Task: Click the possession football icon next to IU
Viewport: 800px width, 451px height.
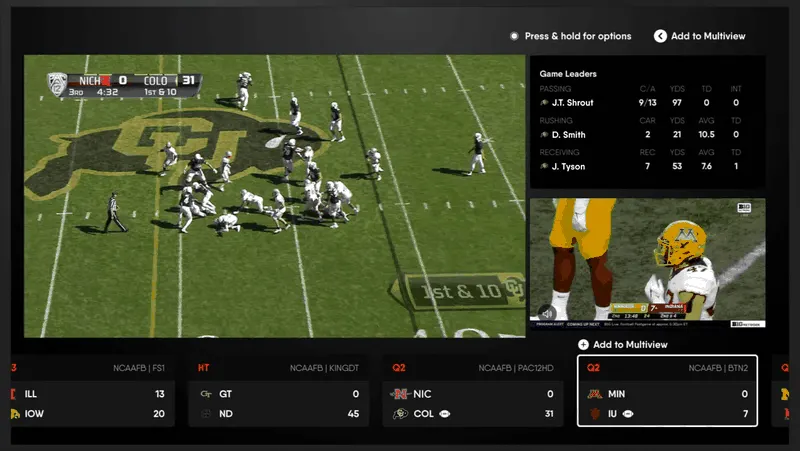Action: [x=628, y=414]
